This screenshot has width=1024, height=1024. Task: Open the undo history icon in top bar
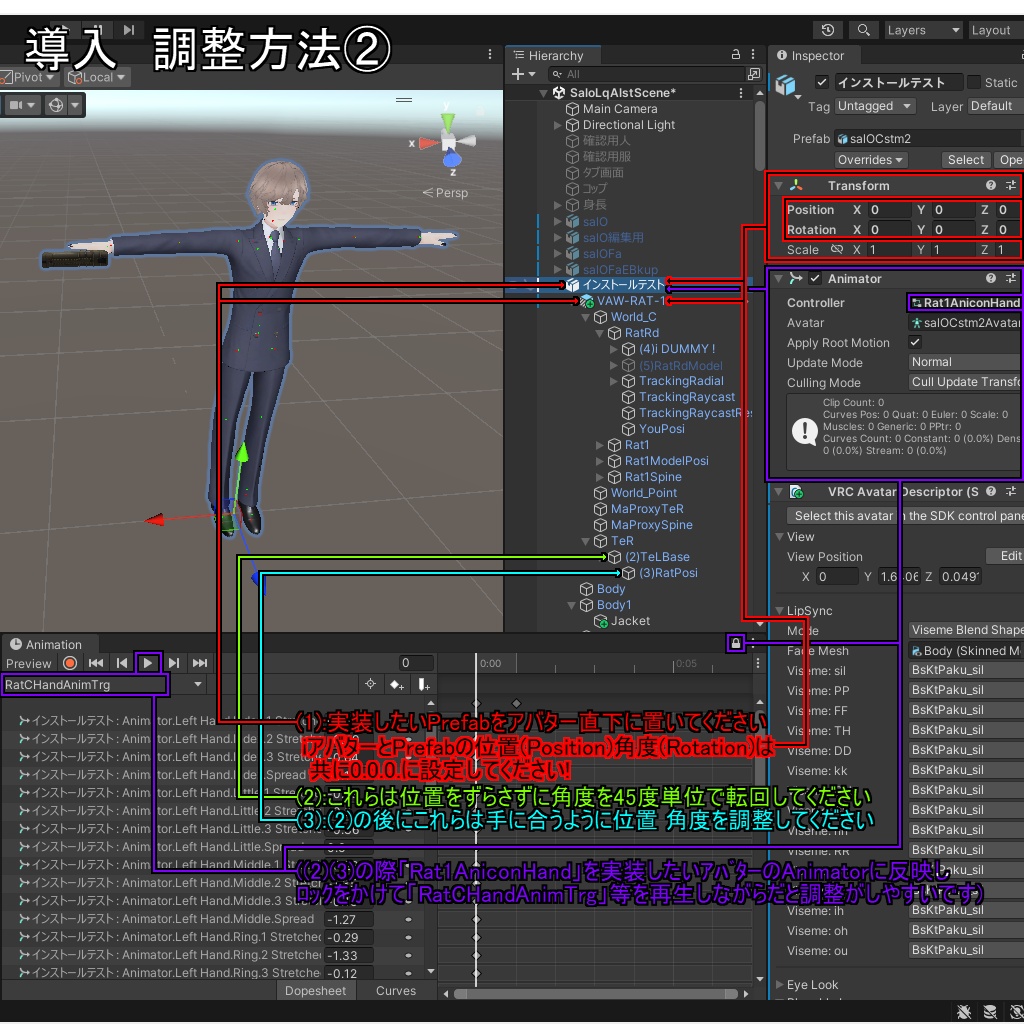[828, 30]
